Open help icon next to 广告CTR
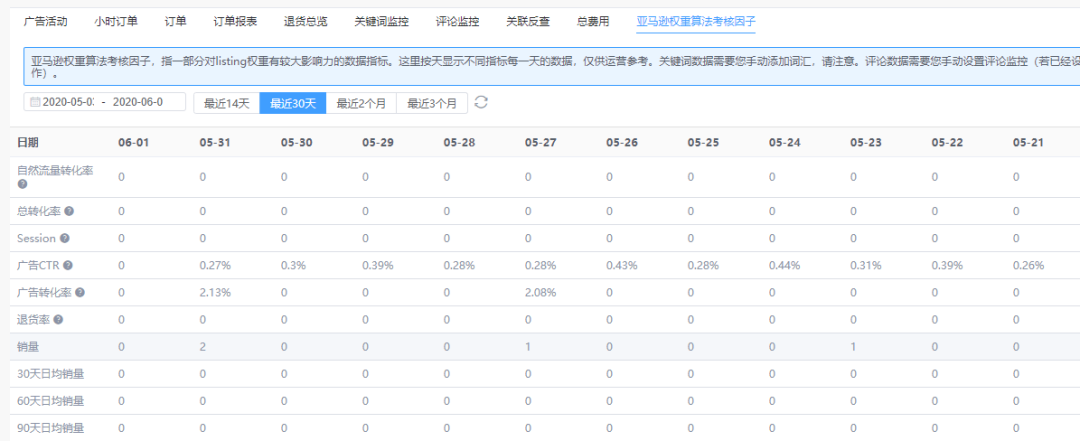Image resolution: width=1080 pixels, height=441 pixels. 68,265
